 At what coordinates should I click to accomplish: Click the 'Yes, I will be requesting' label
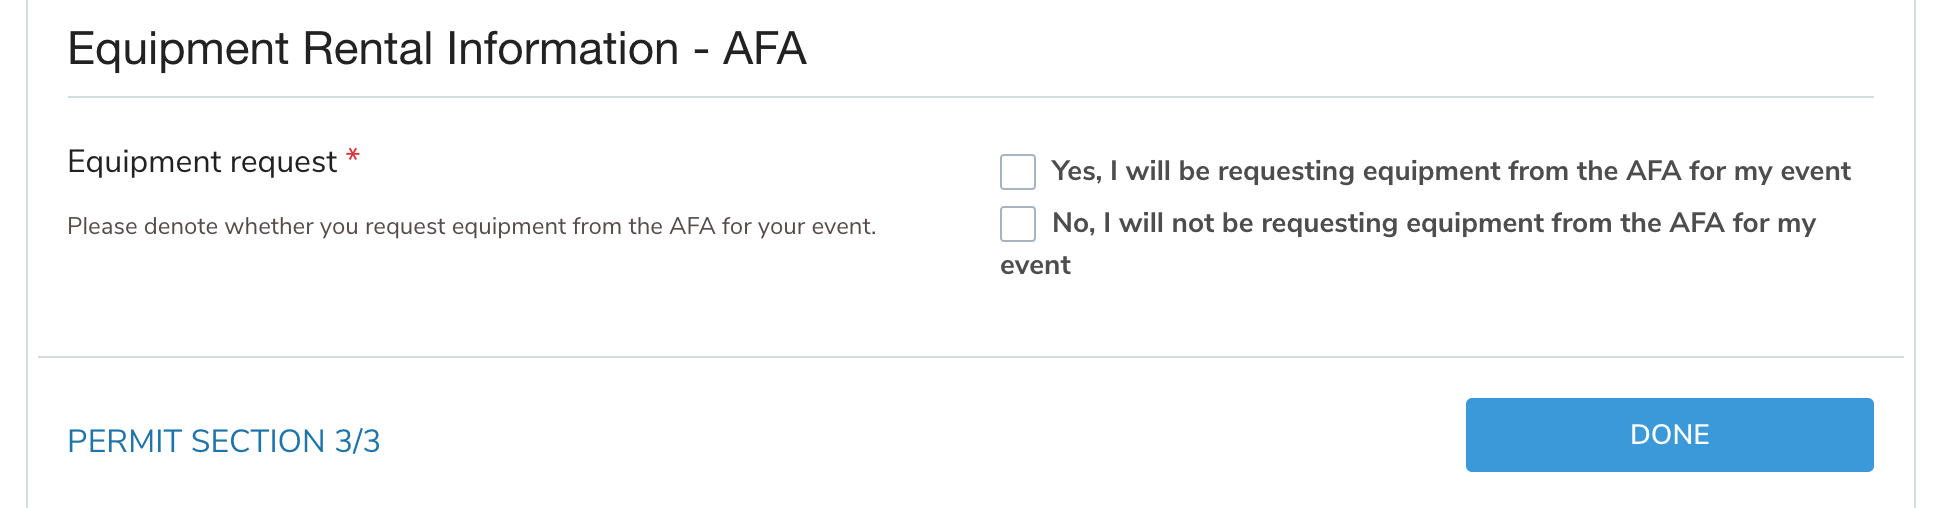point(1450,171)
